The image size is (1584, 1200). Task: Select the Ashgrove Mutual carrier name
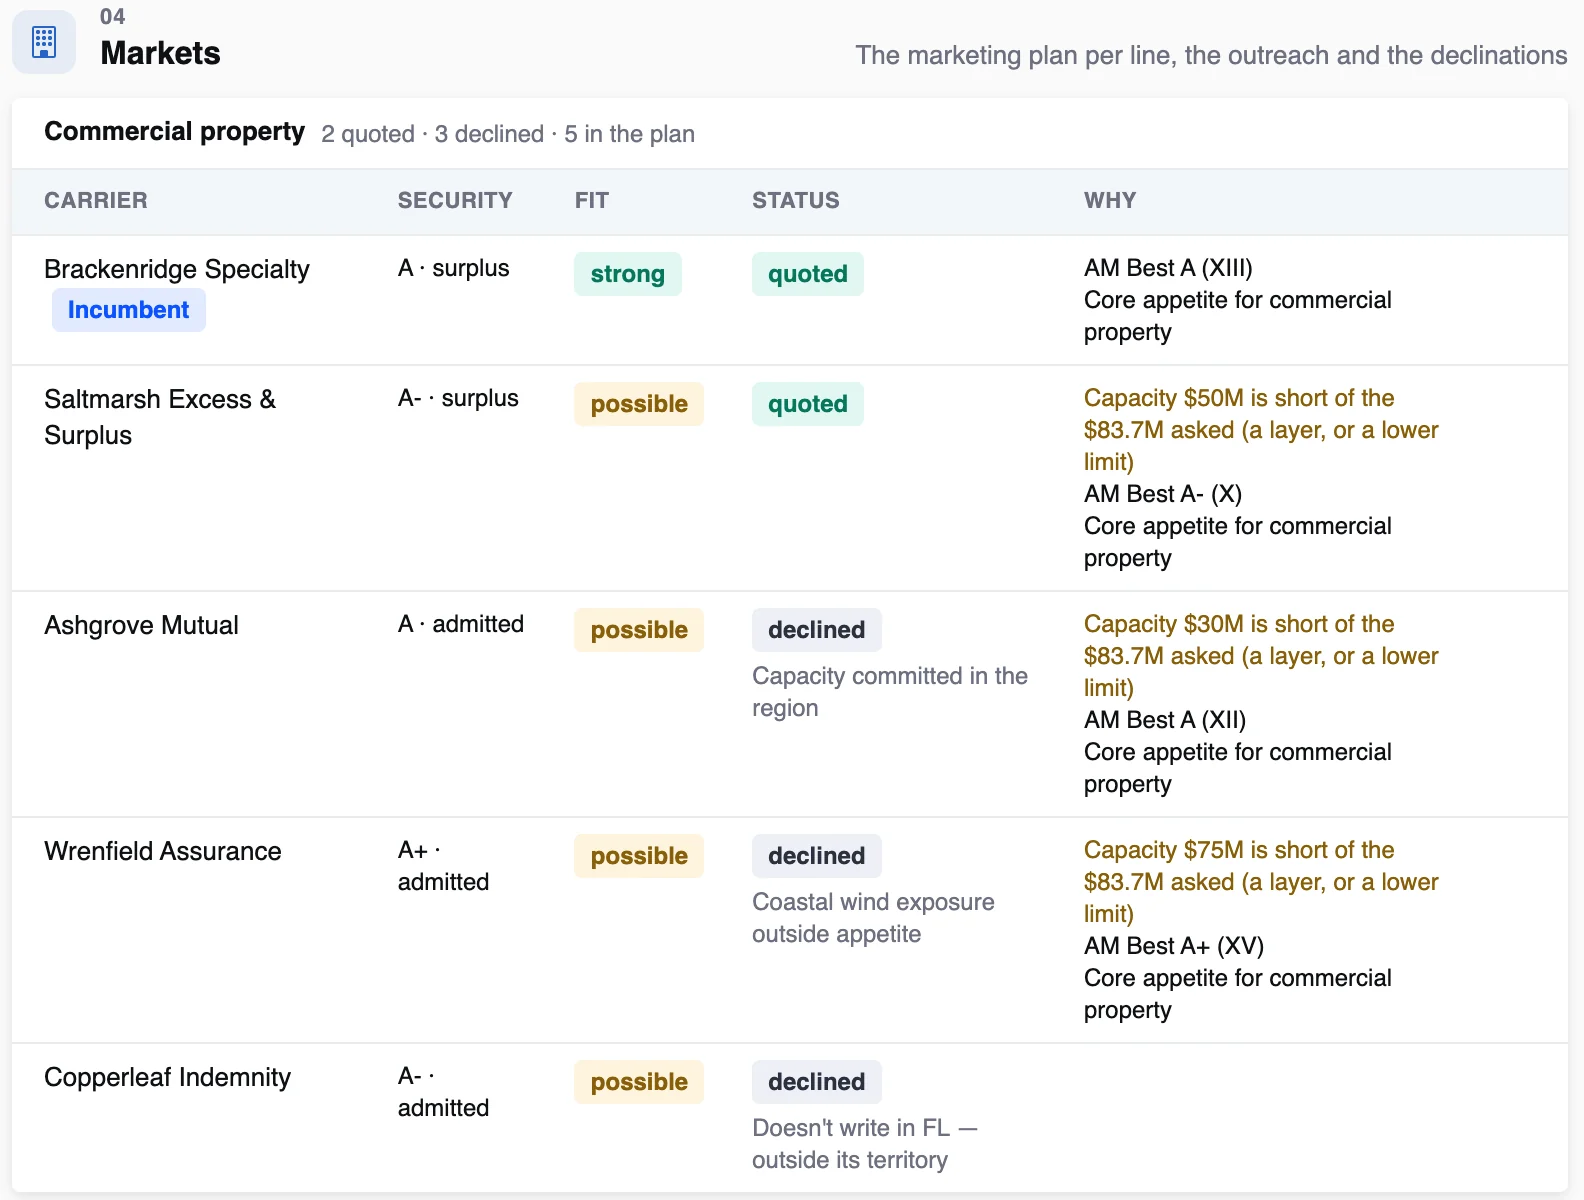(141, 625)
